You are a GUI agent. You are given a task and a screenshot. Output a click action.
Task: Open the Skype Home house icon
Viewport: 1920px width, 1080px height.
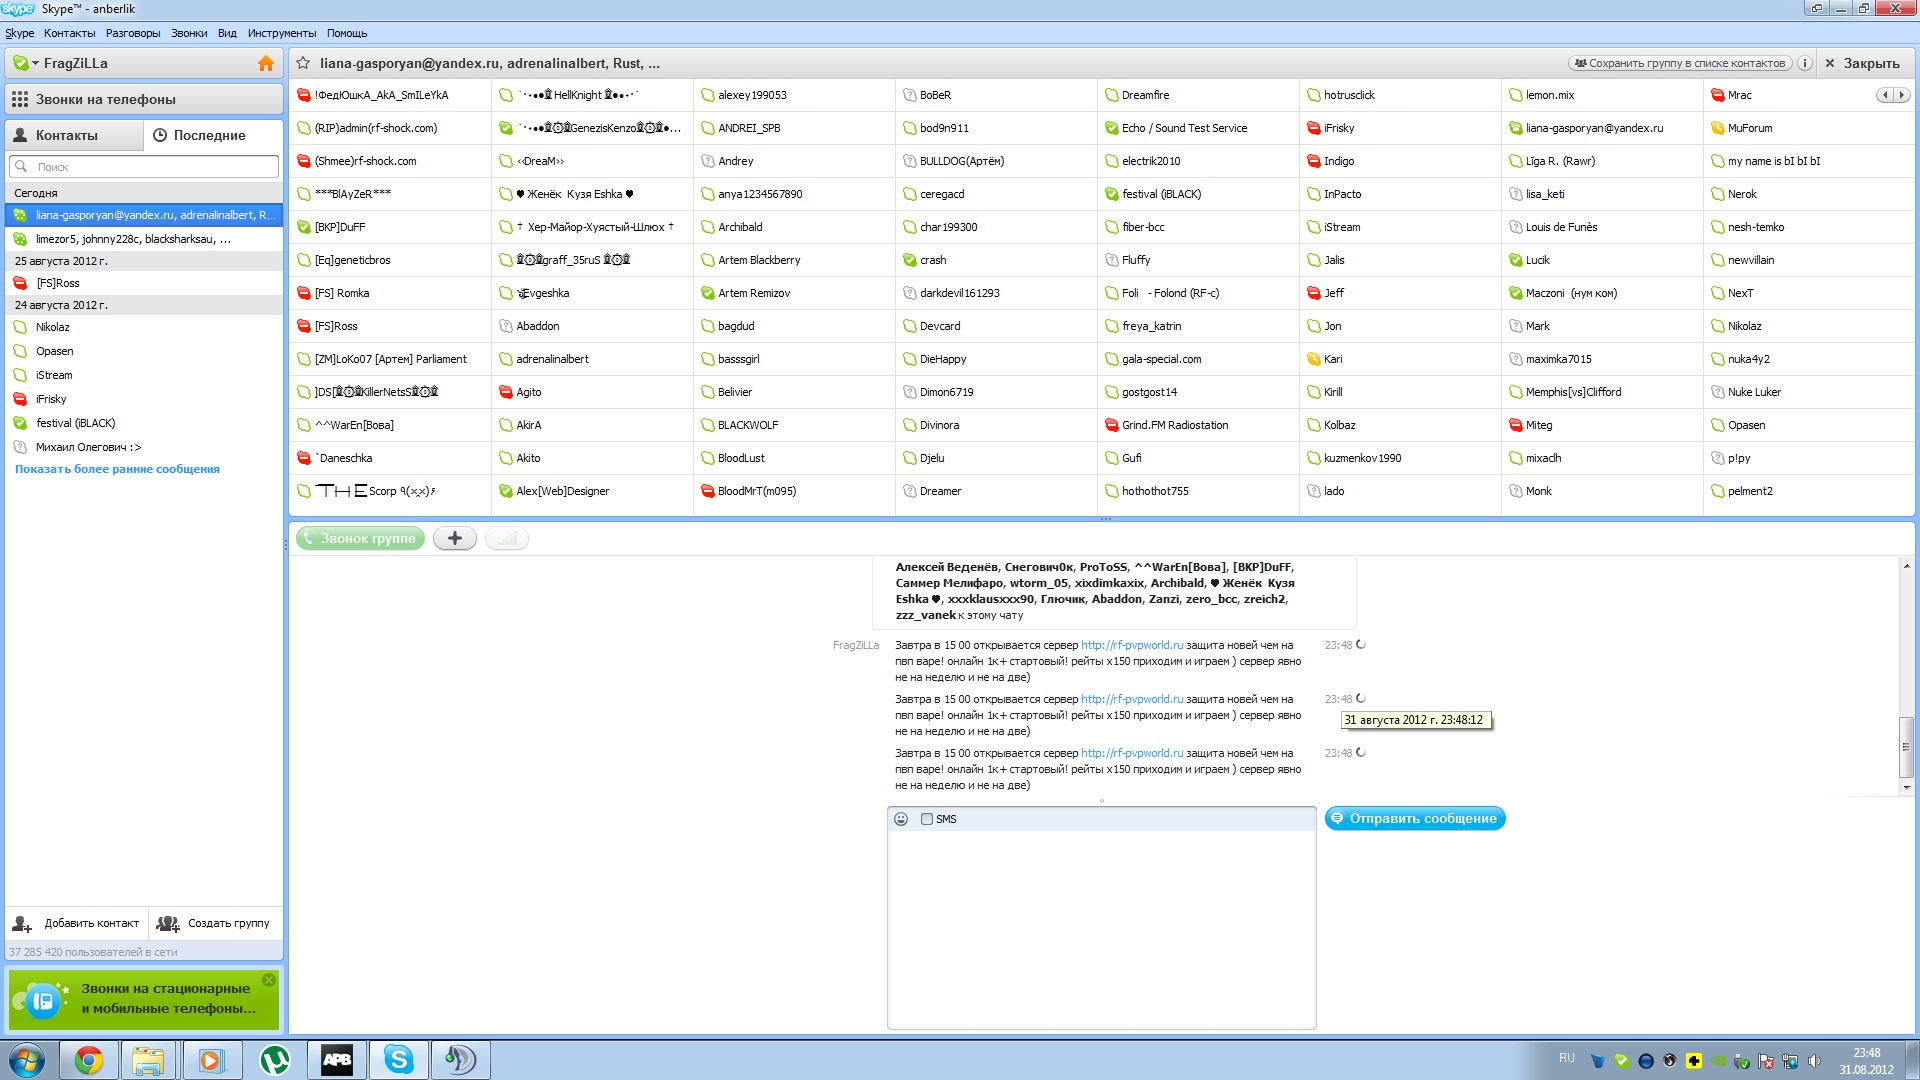click(x=266, y=63)
